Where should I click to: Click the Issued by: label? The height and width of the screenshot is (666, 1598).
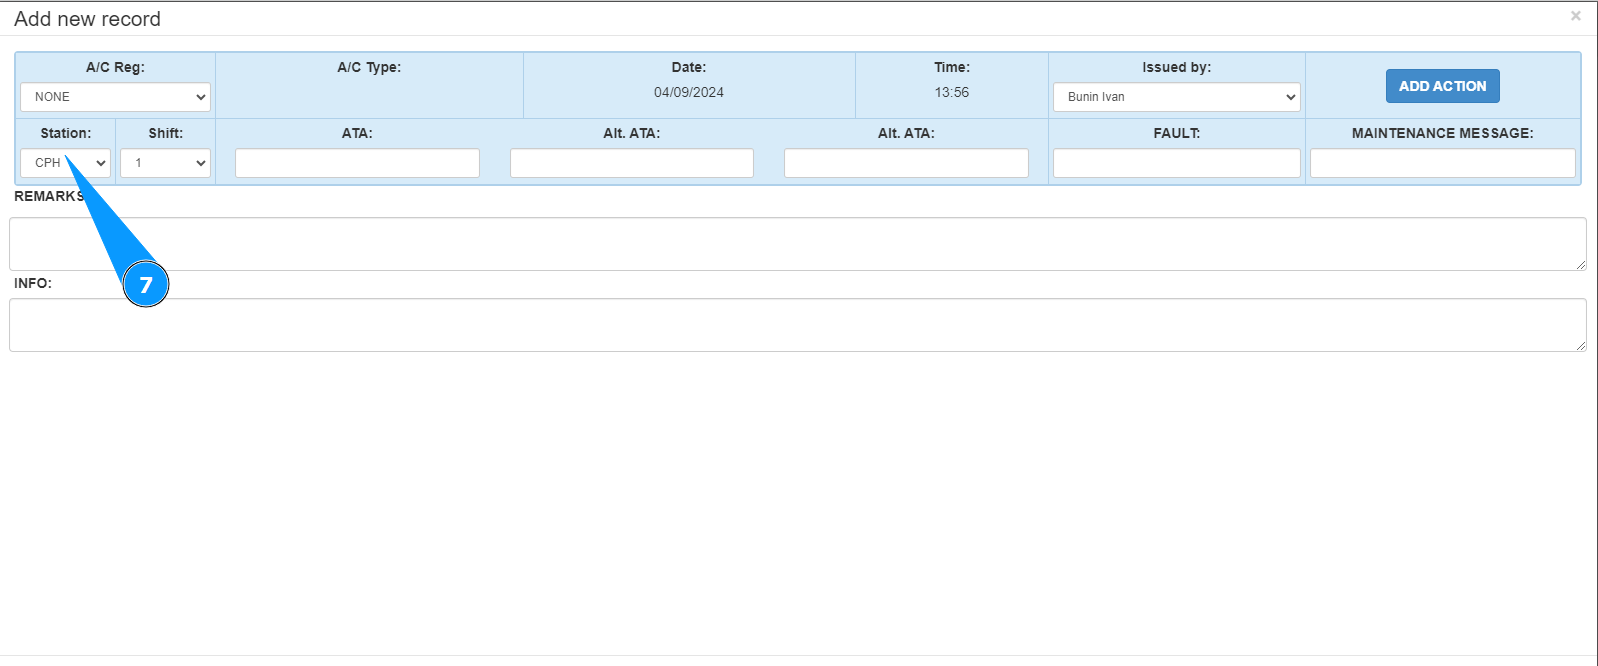(1176, 67)
